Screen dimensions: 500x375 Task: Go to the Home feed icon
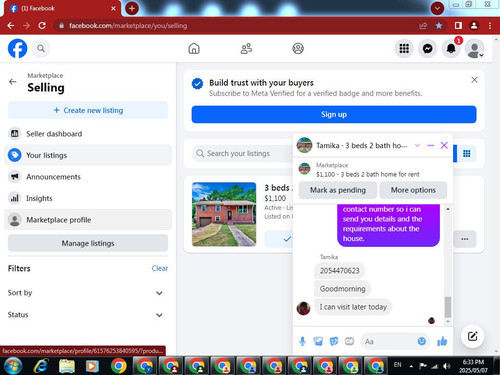coord(194,49)
